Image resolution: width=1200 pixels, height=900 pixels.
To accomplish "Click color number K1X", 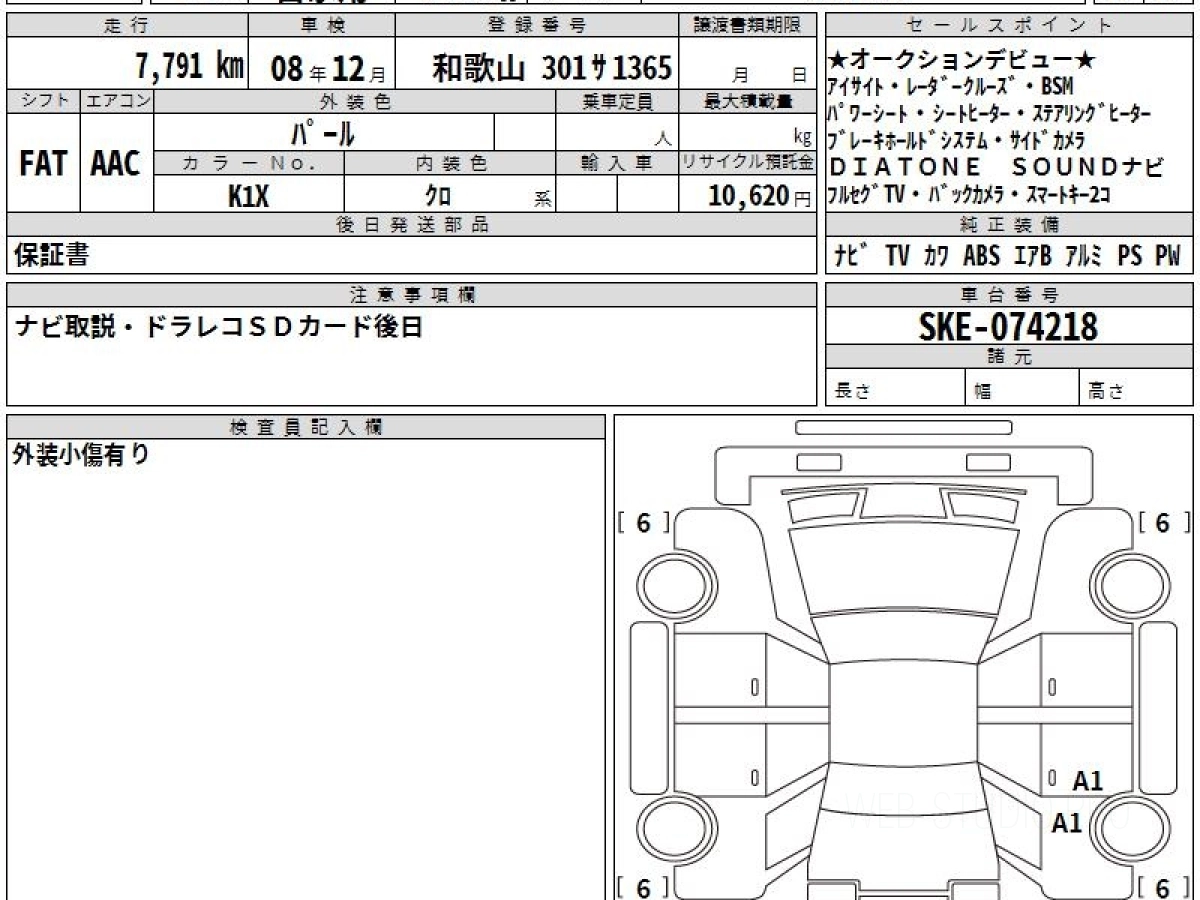I will (x=248, y=196).
